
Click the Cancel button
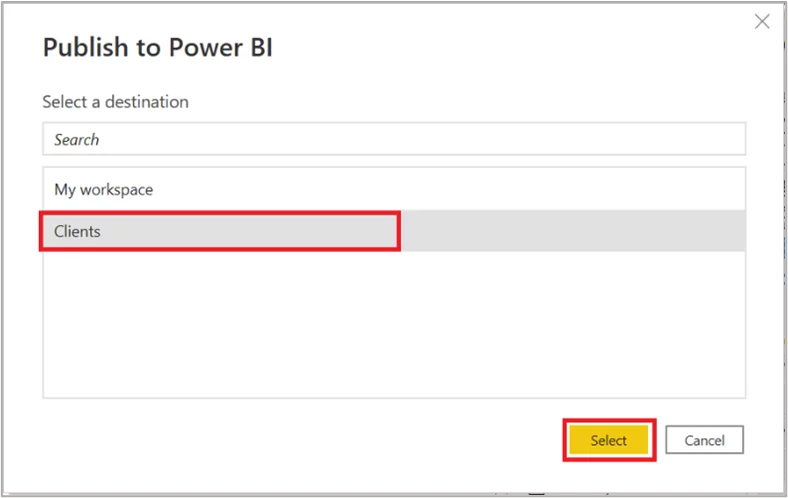(704, 440)
